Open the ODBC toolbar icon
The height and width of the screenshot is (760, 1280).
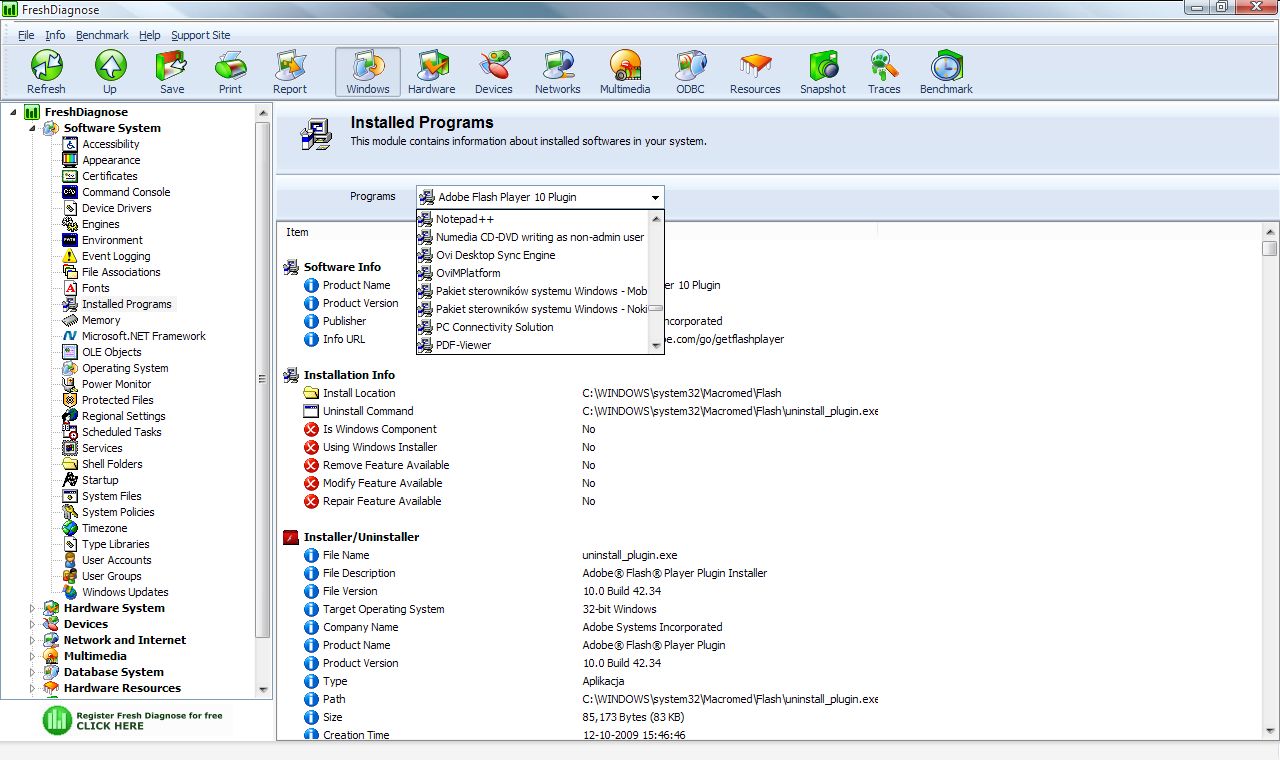click(x=690, y=72)
